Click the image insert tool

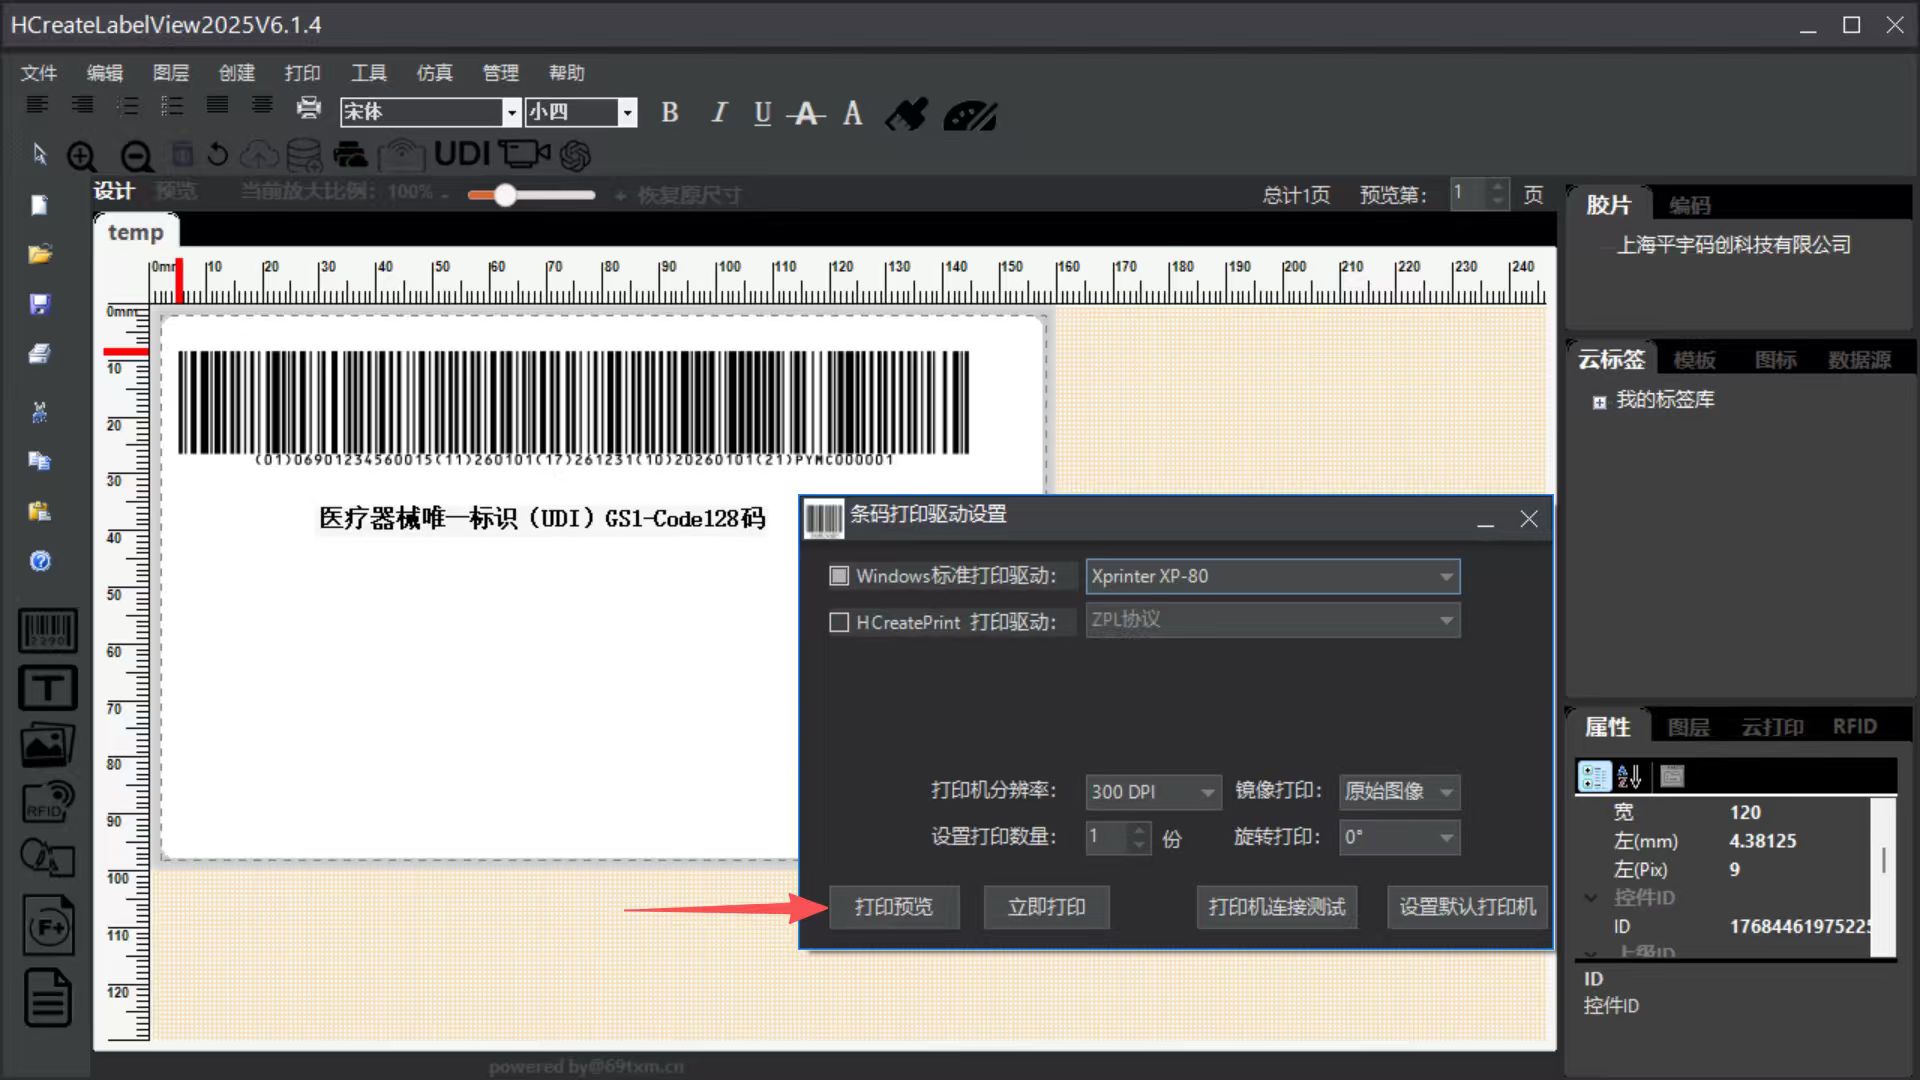[47, 744]
